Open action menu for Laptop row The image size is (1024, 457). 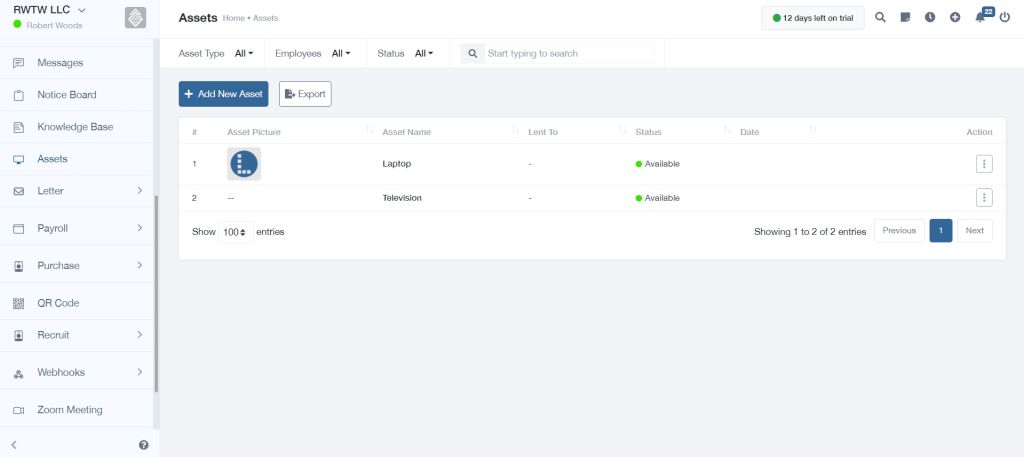point(984,164)
